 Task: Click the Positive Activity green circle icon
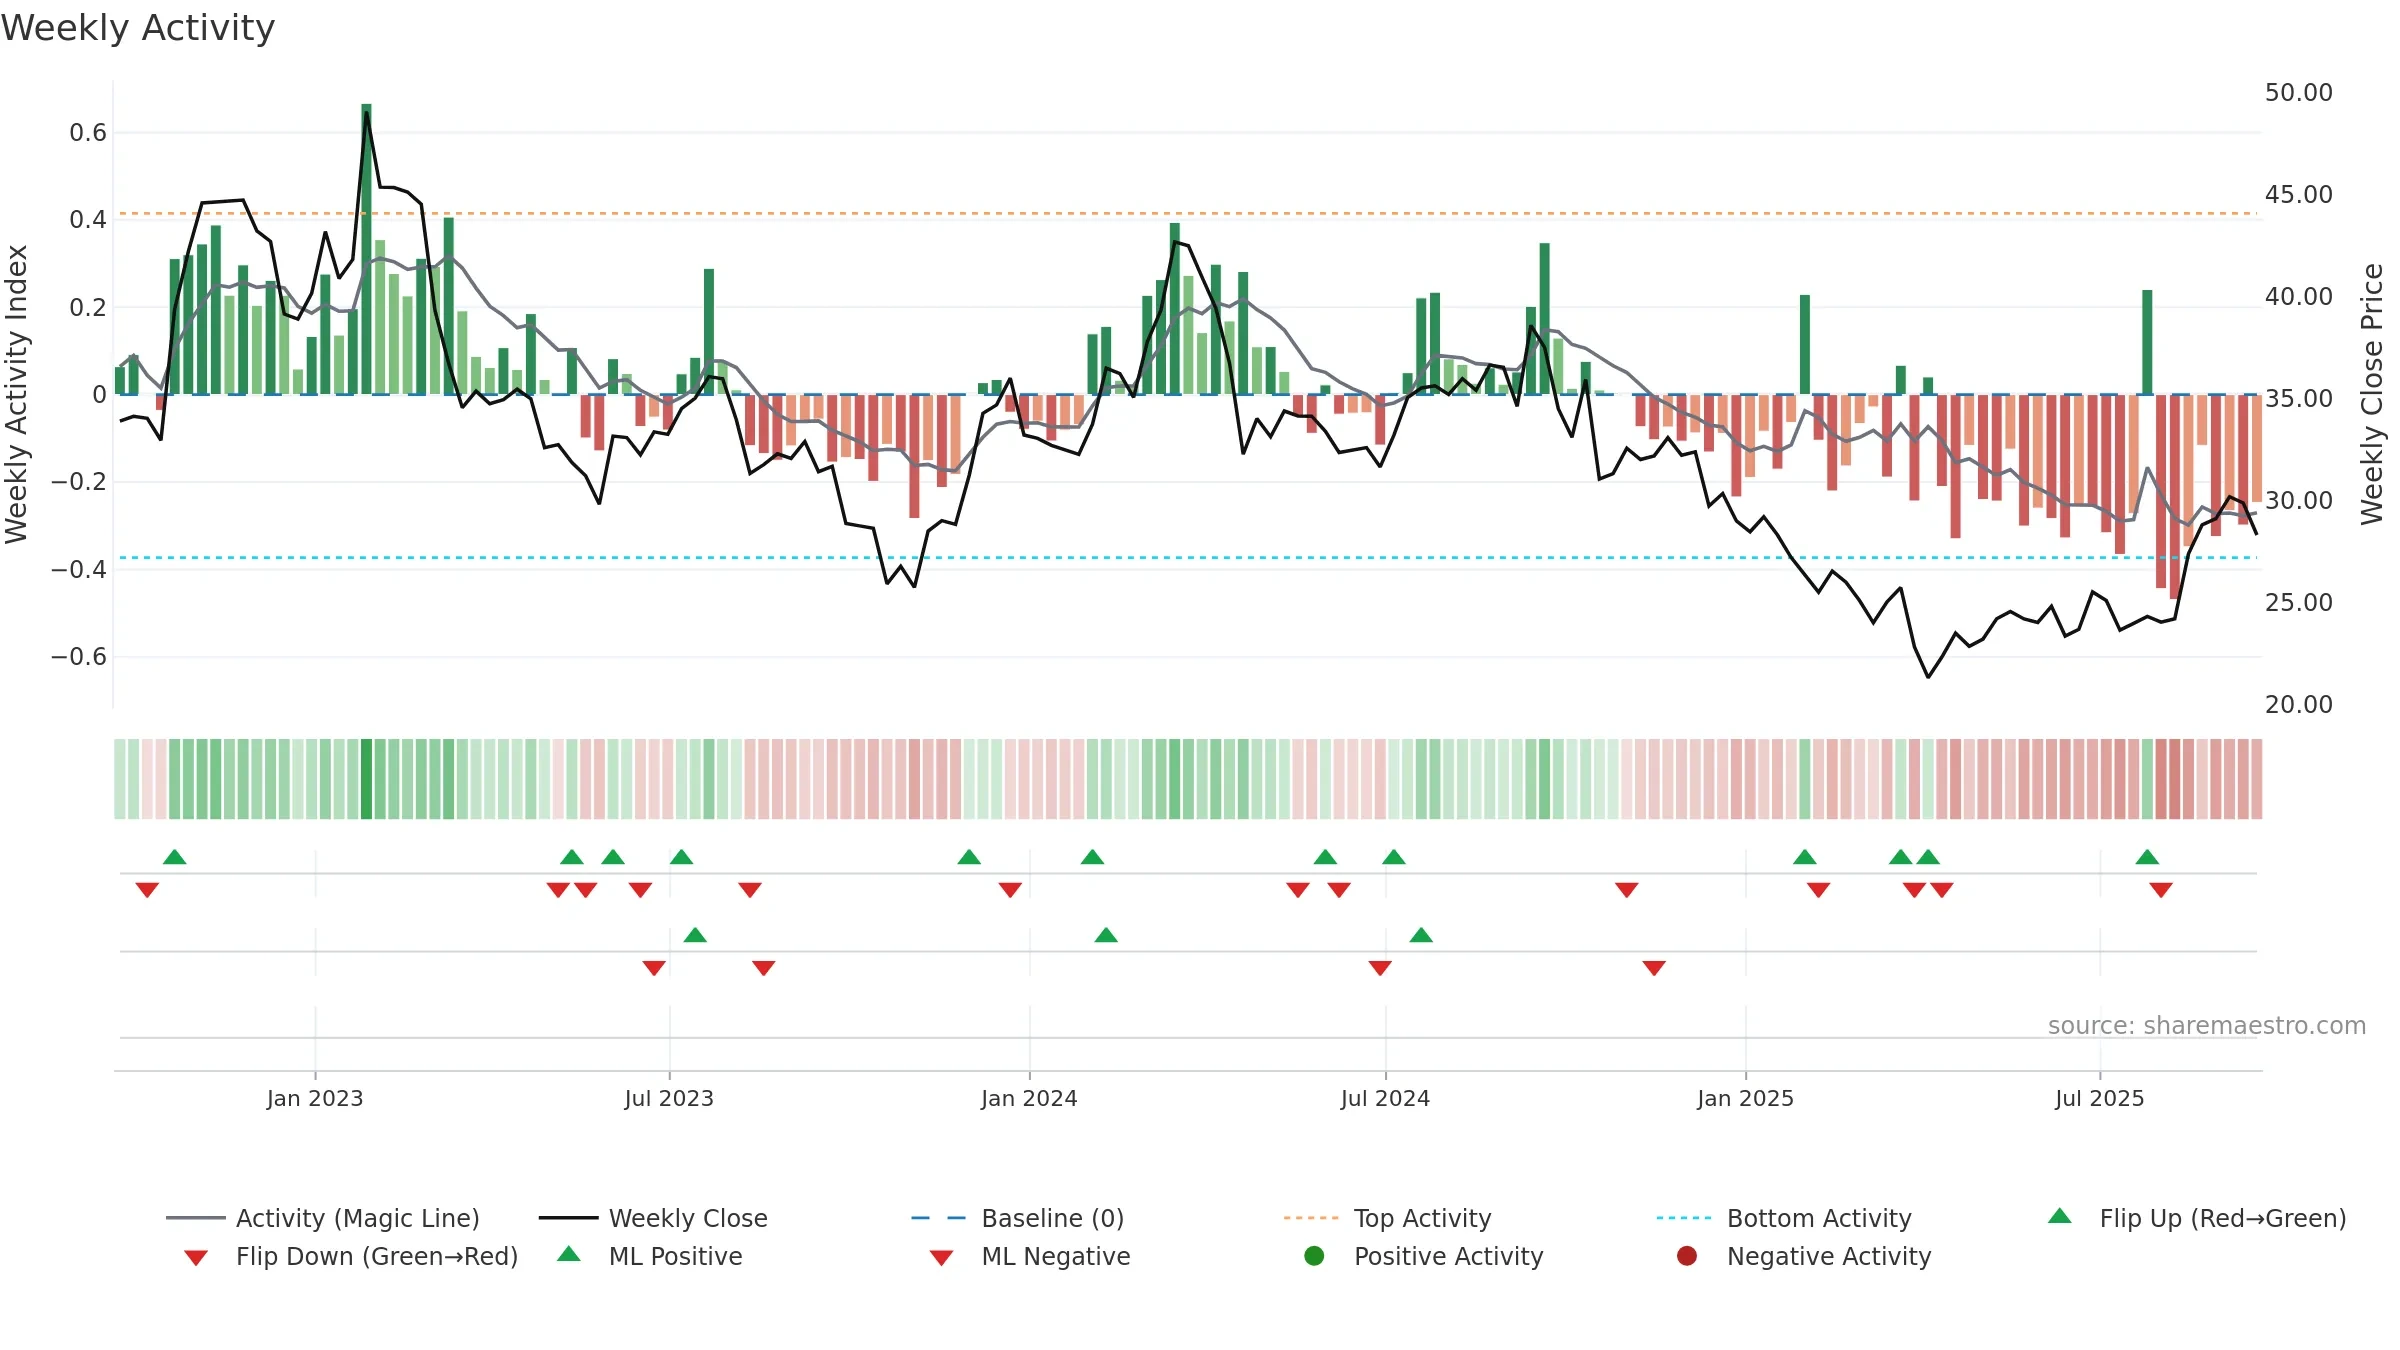pos(1314,1256)
